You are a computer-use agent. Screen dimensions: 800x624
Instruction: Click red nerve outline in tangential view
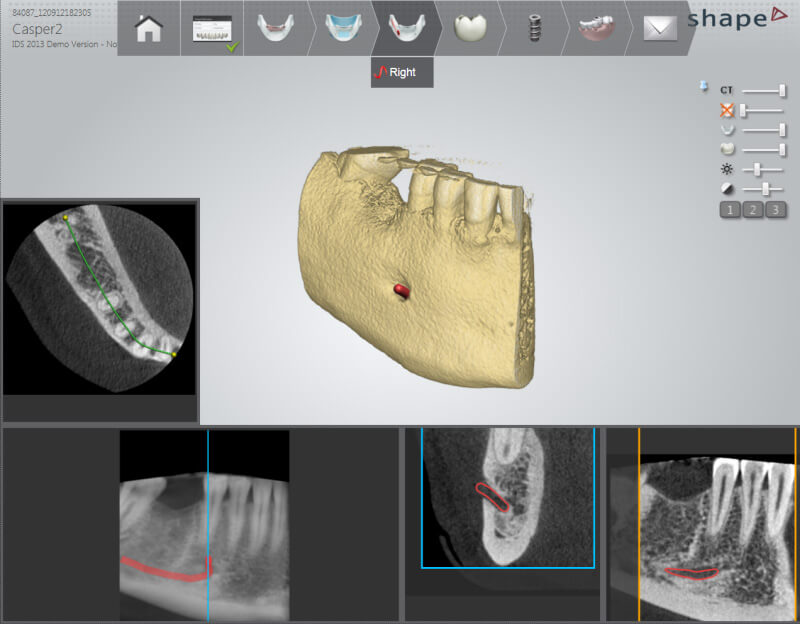[691, 573]
